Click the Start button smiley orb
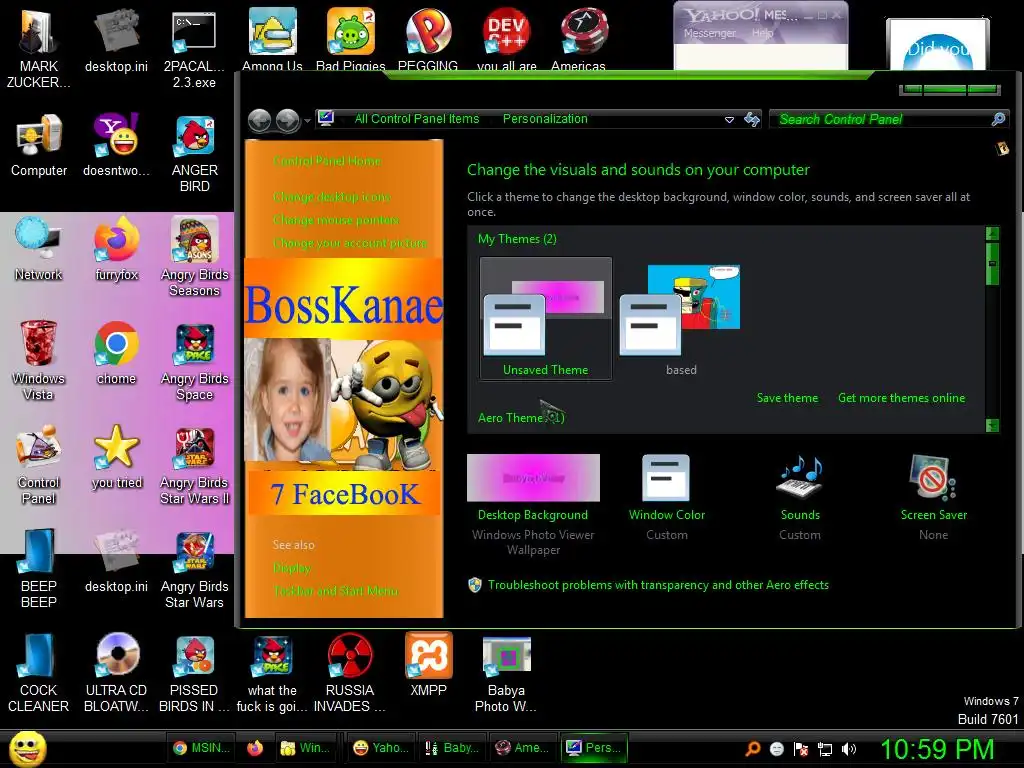 coord(27,748)
